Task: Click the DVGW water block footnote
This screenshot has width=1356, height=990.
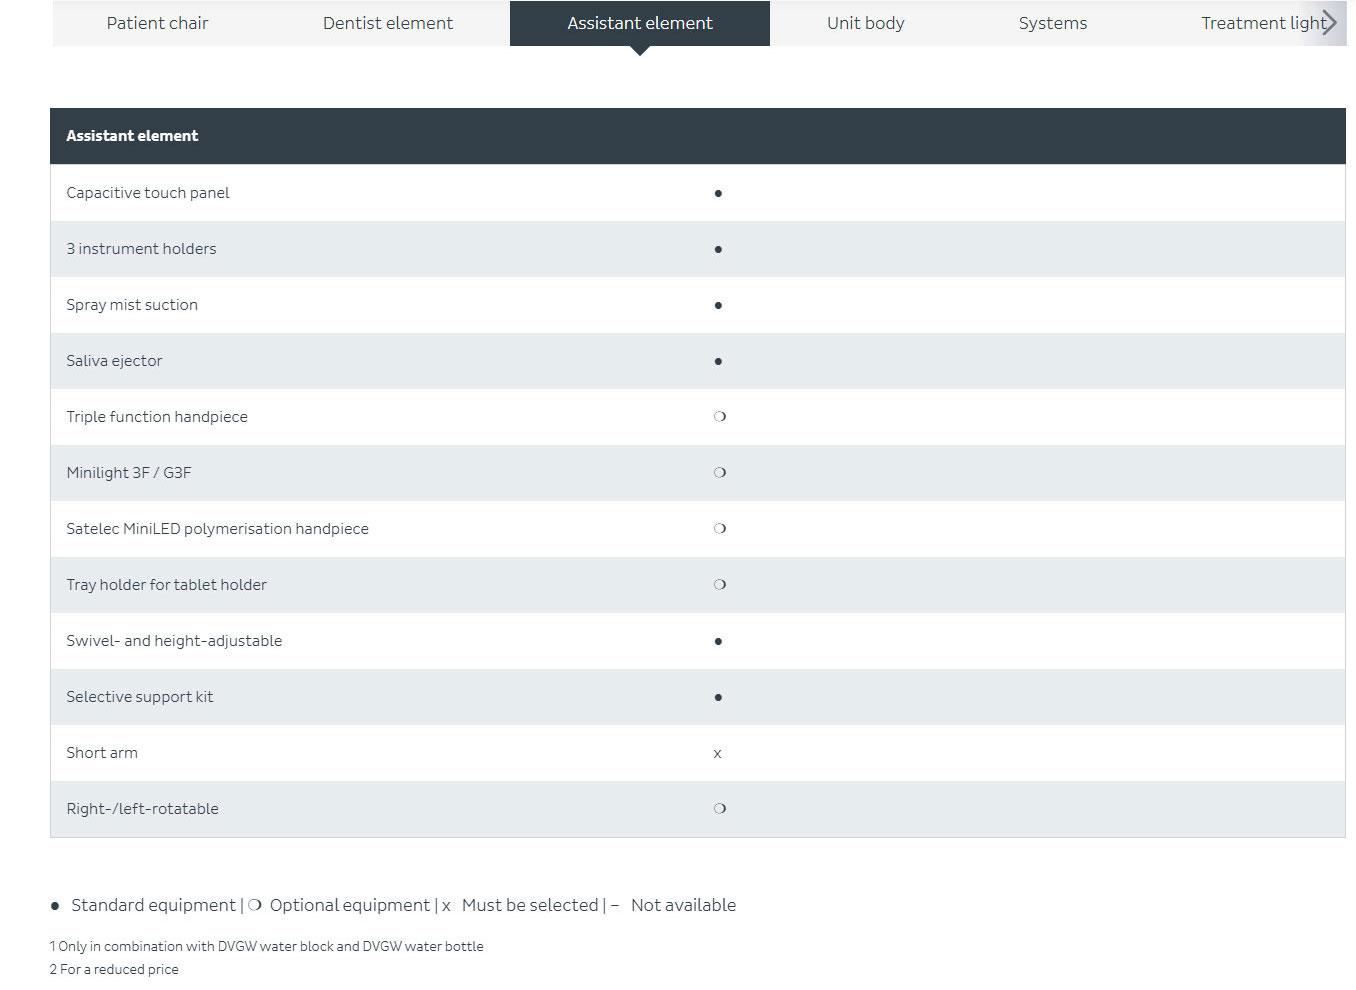Action: pos(267,946)
